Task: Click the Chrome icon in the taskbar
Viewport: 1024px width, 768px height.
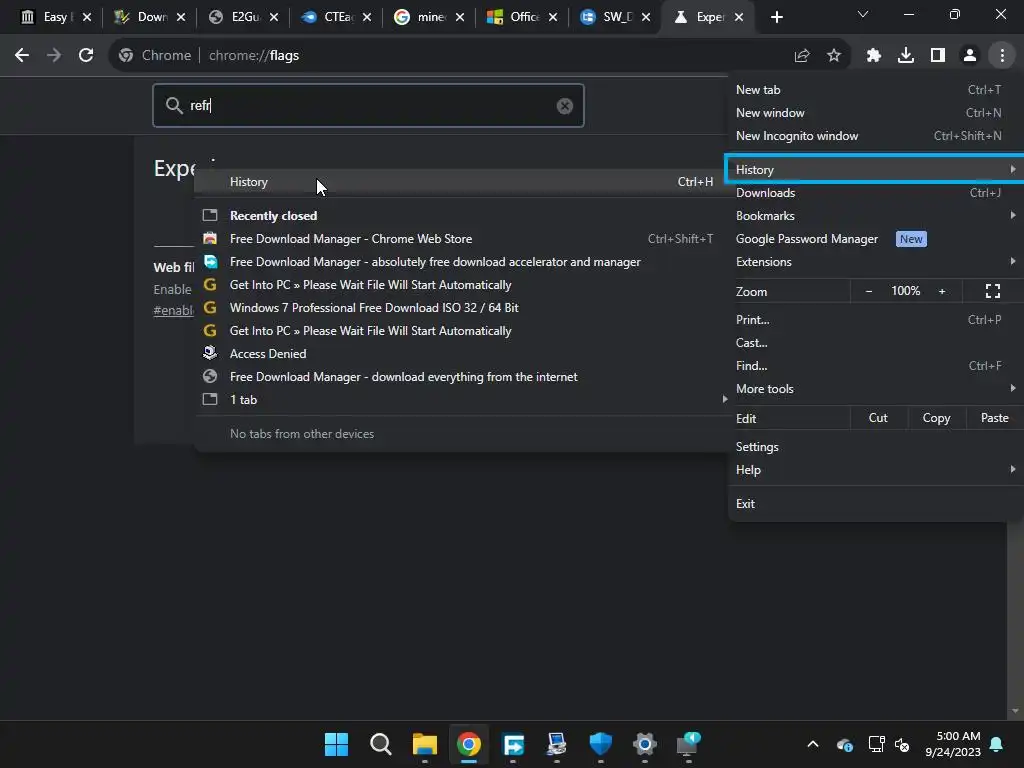Action: point(468,744)
